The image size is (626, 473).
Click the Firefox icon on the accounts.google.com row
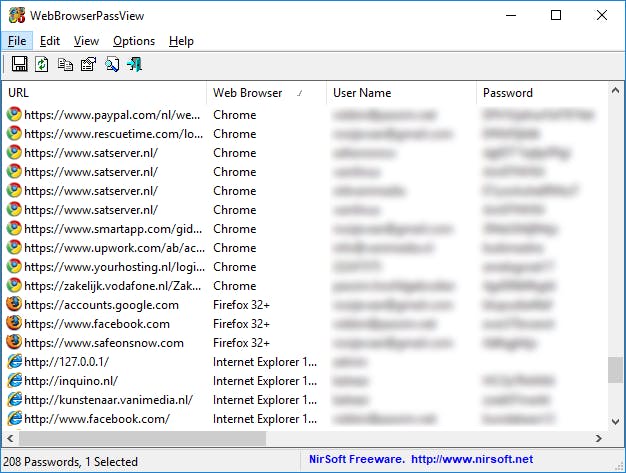pyautogui.click(x=14, y=305)
